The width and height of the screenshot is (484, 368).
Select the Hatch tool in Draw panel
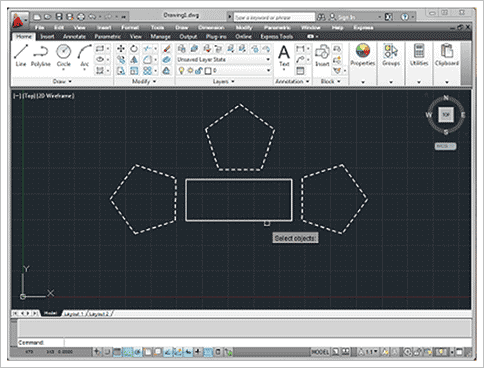click(100, 70)
